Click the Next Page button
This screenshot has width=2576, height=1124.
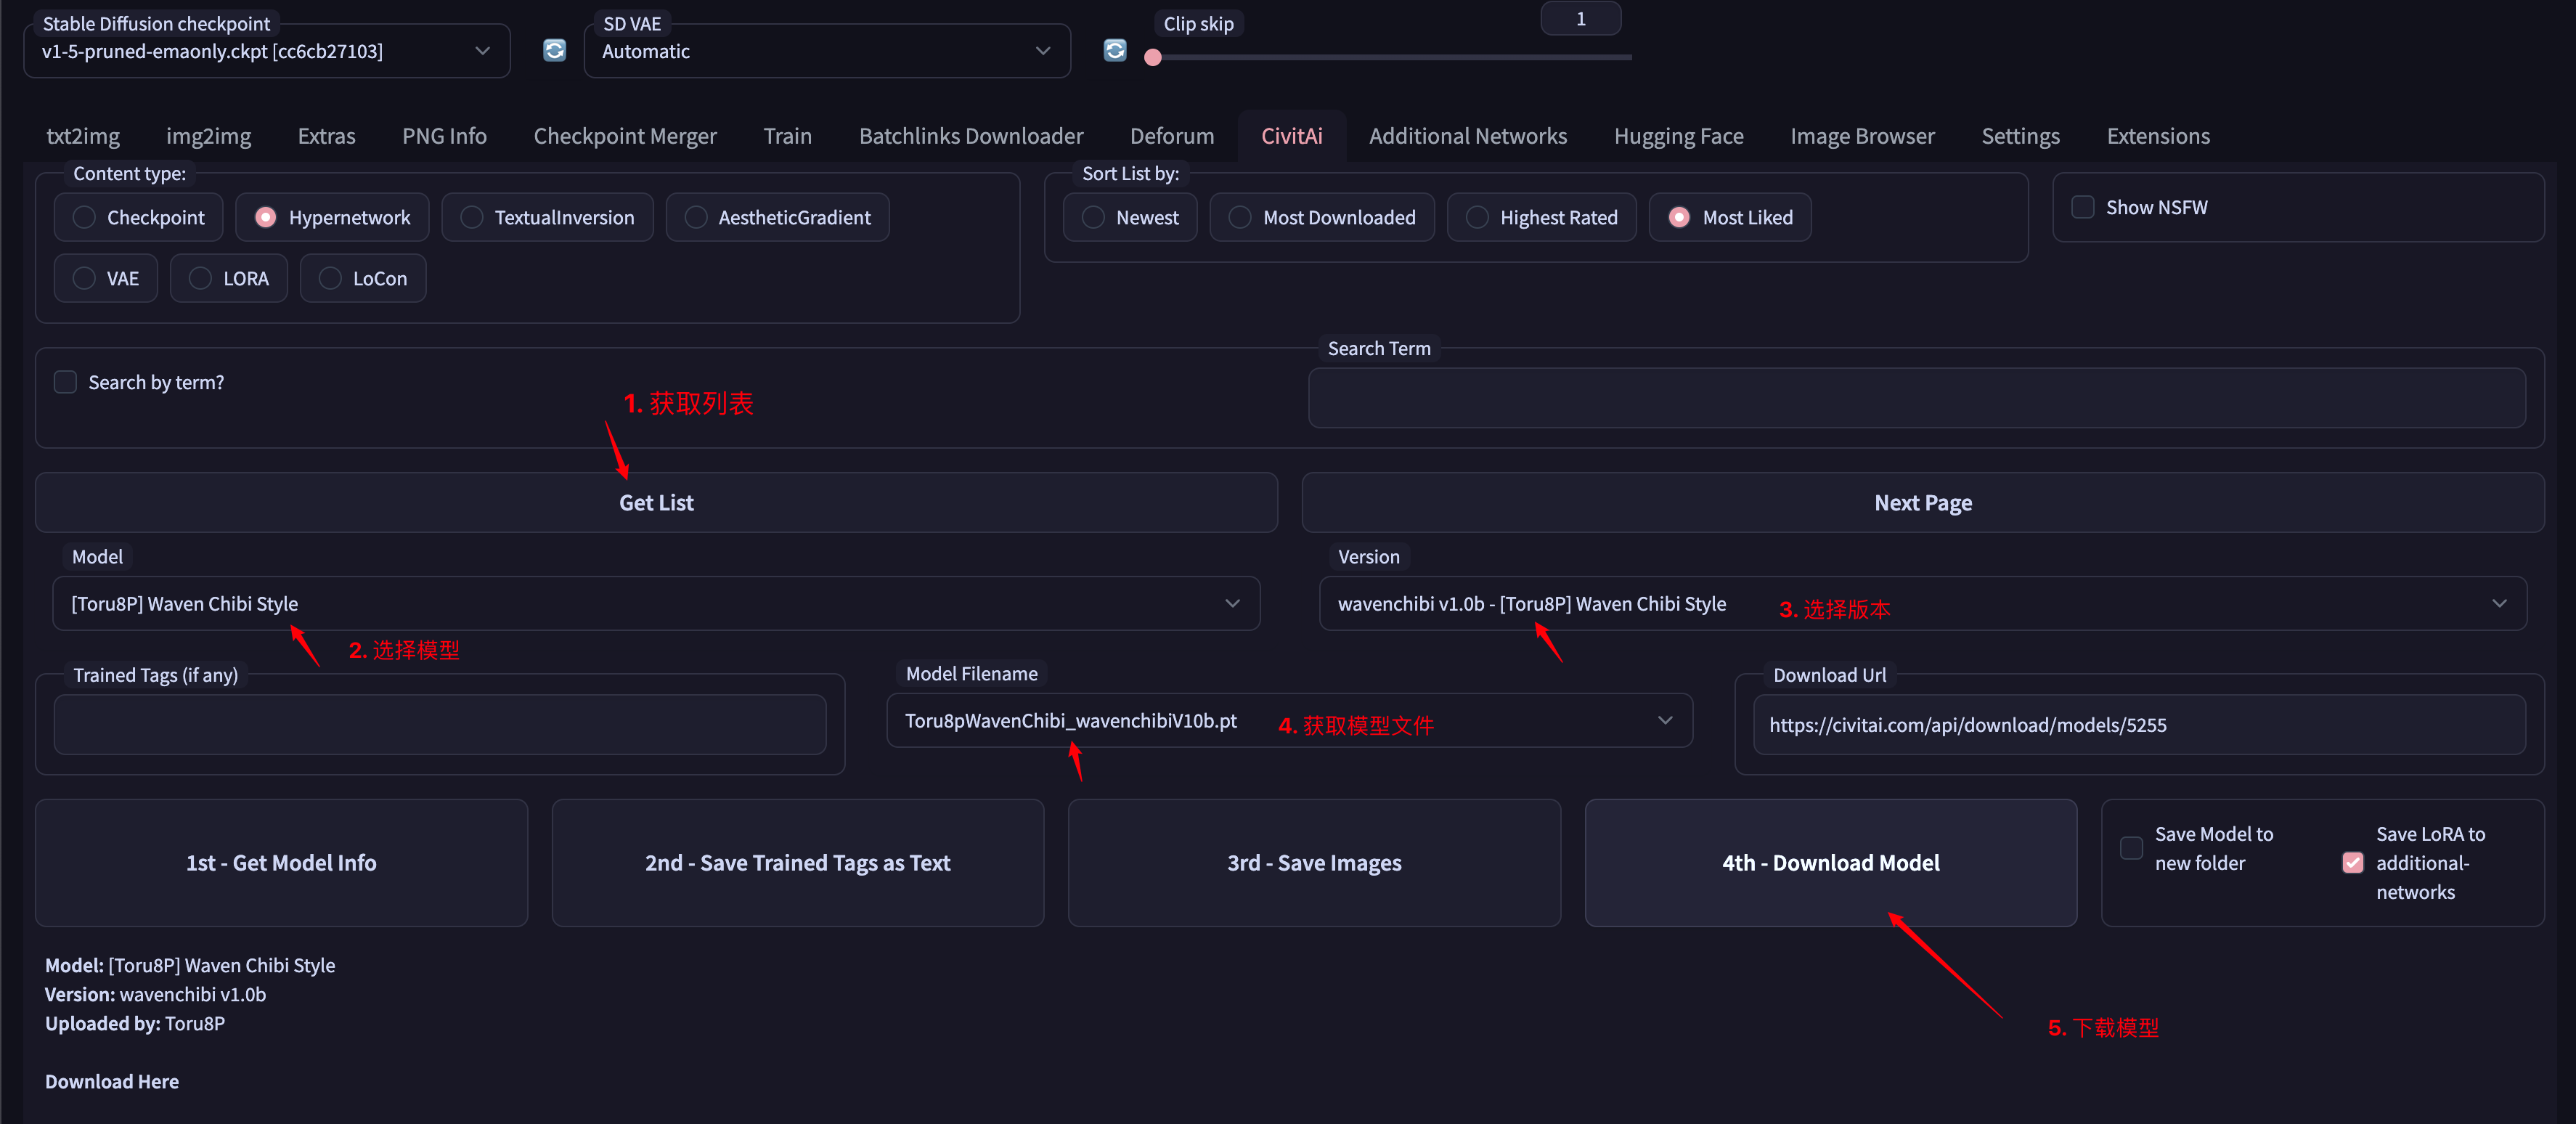coord(1922,502)
